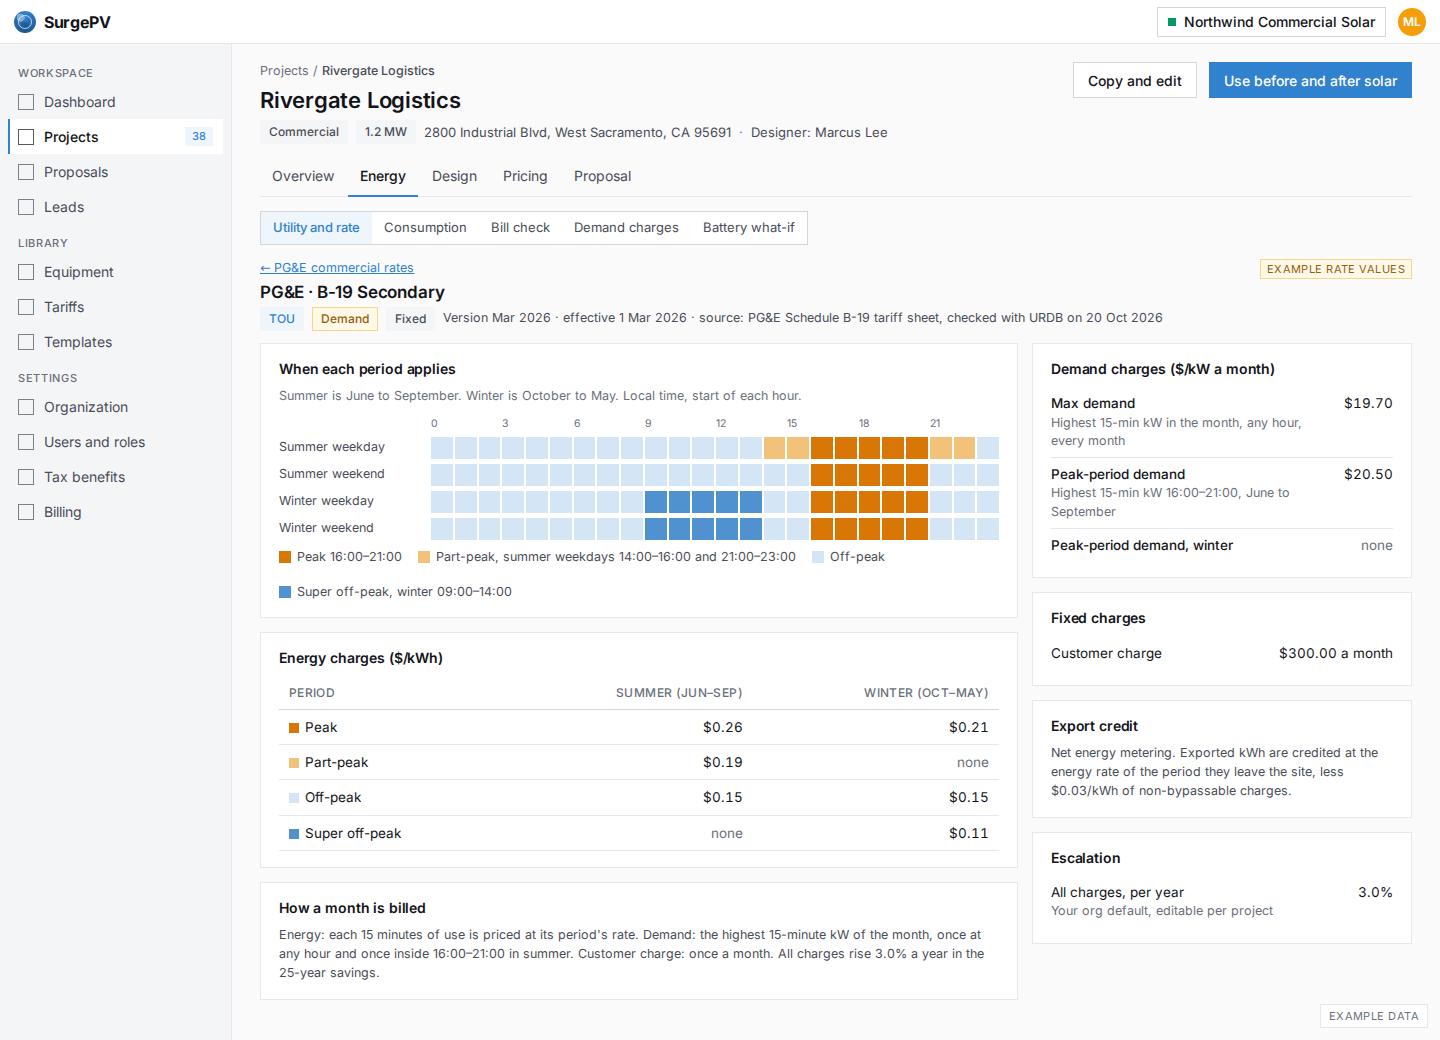1440x1040 pixels.
Task: Open the Pricing tab
Action: point(525,176)
